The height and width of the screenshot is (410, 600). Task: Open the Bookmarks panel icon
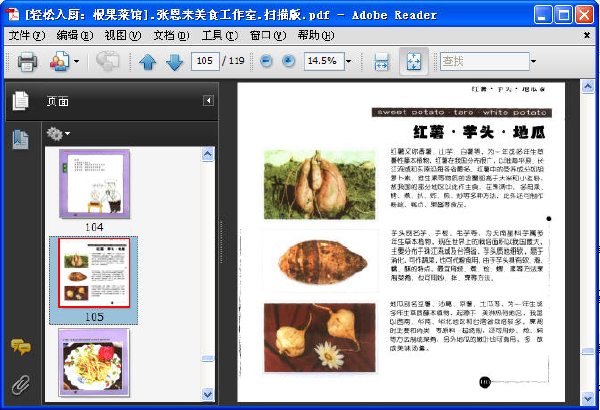point(20,139)
